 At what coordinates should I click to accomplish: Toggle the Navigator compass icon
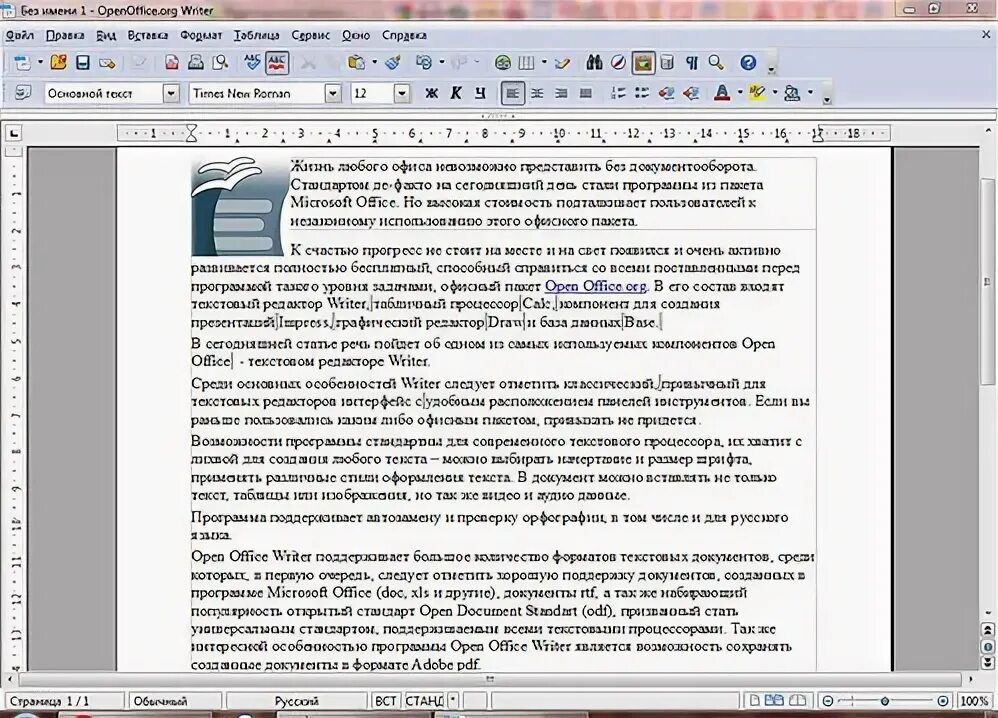click(x=618, y=62)
